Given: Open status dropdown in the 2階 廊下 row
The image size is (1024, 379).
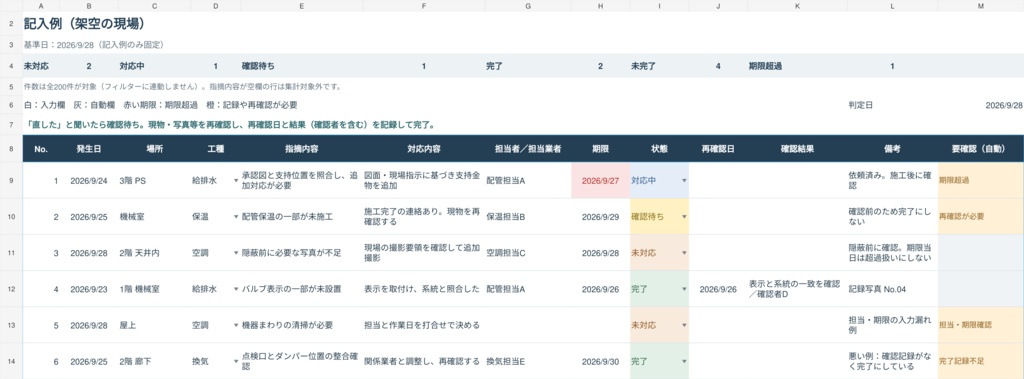Looking at the screenshot, I should [684, 361].
